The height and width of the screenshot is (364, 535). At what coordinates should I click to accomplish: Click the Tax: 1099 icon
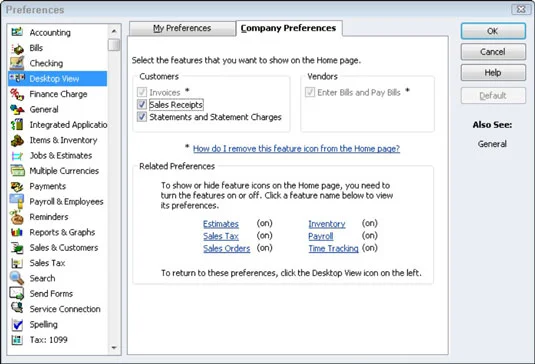[17, 340]
